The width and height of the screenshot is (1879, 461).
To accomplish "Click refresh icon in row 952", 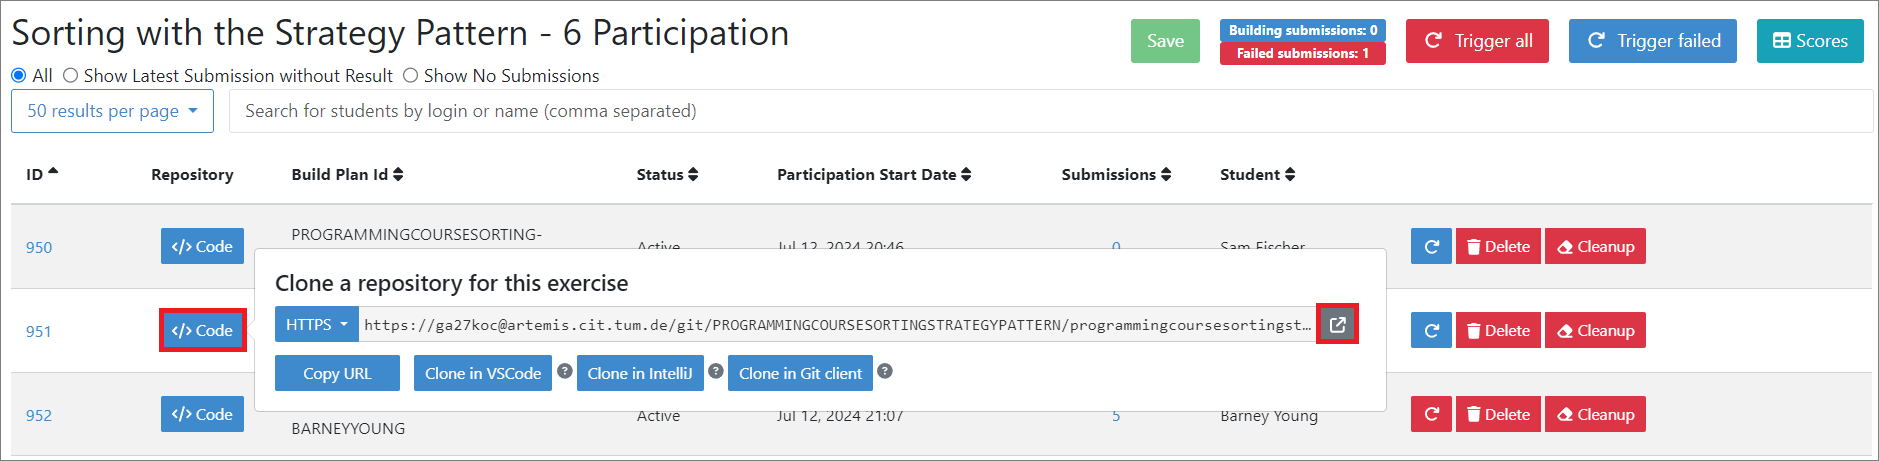I will click(1431, 415).
